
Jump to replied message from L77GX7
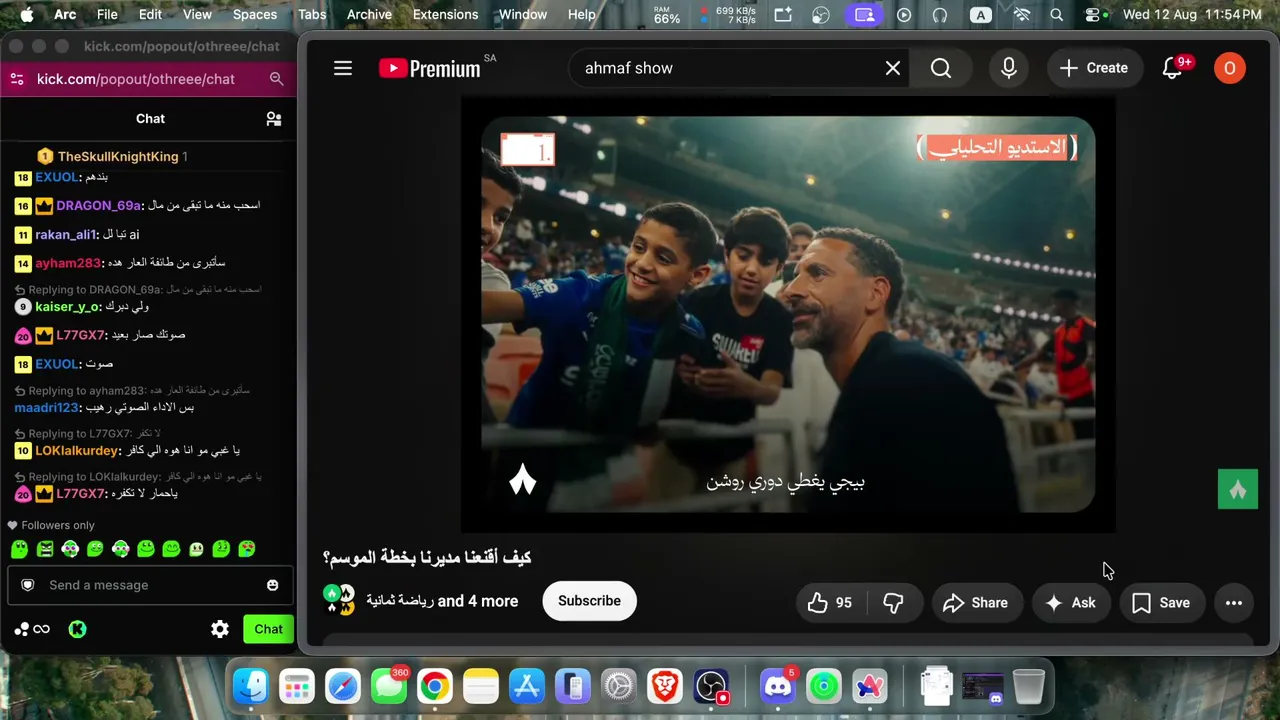pyautogui.click(x=88, y=434)
